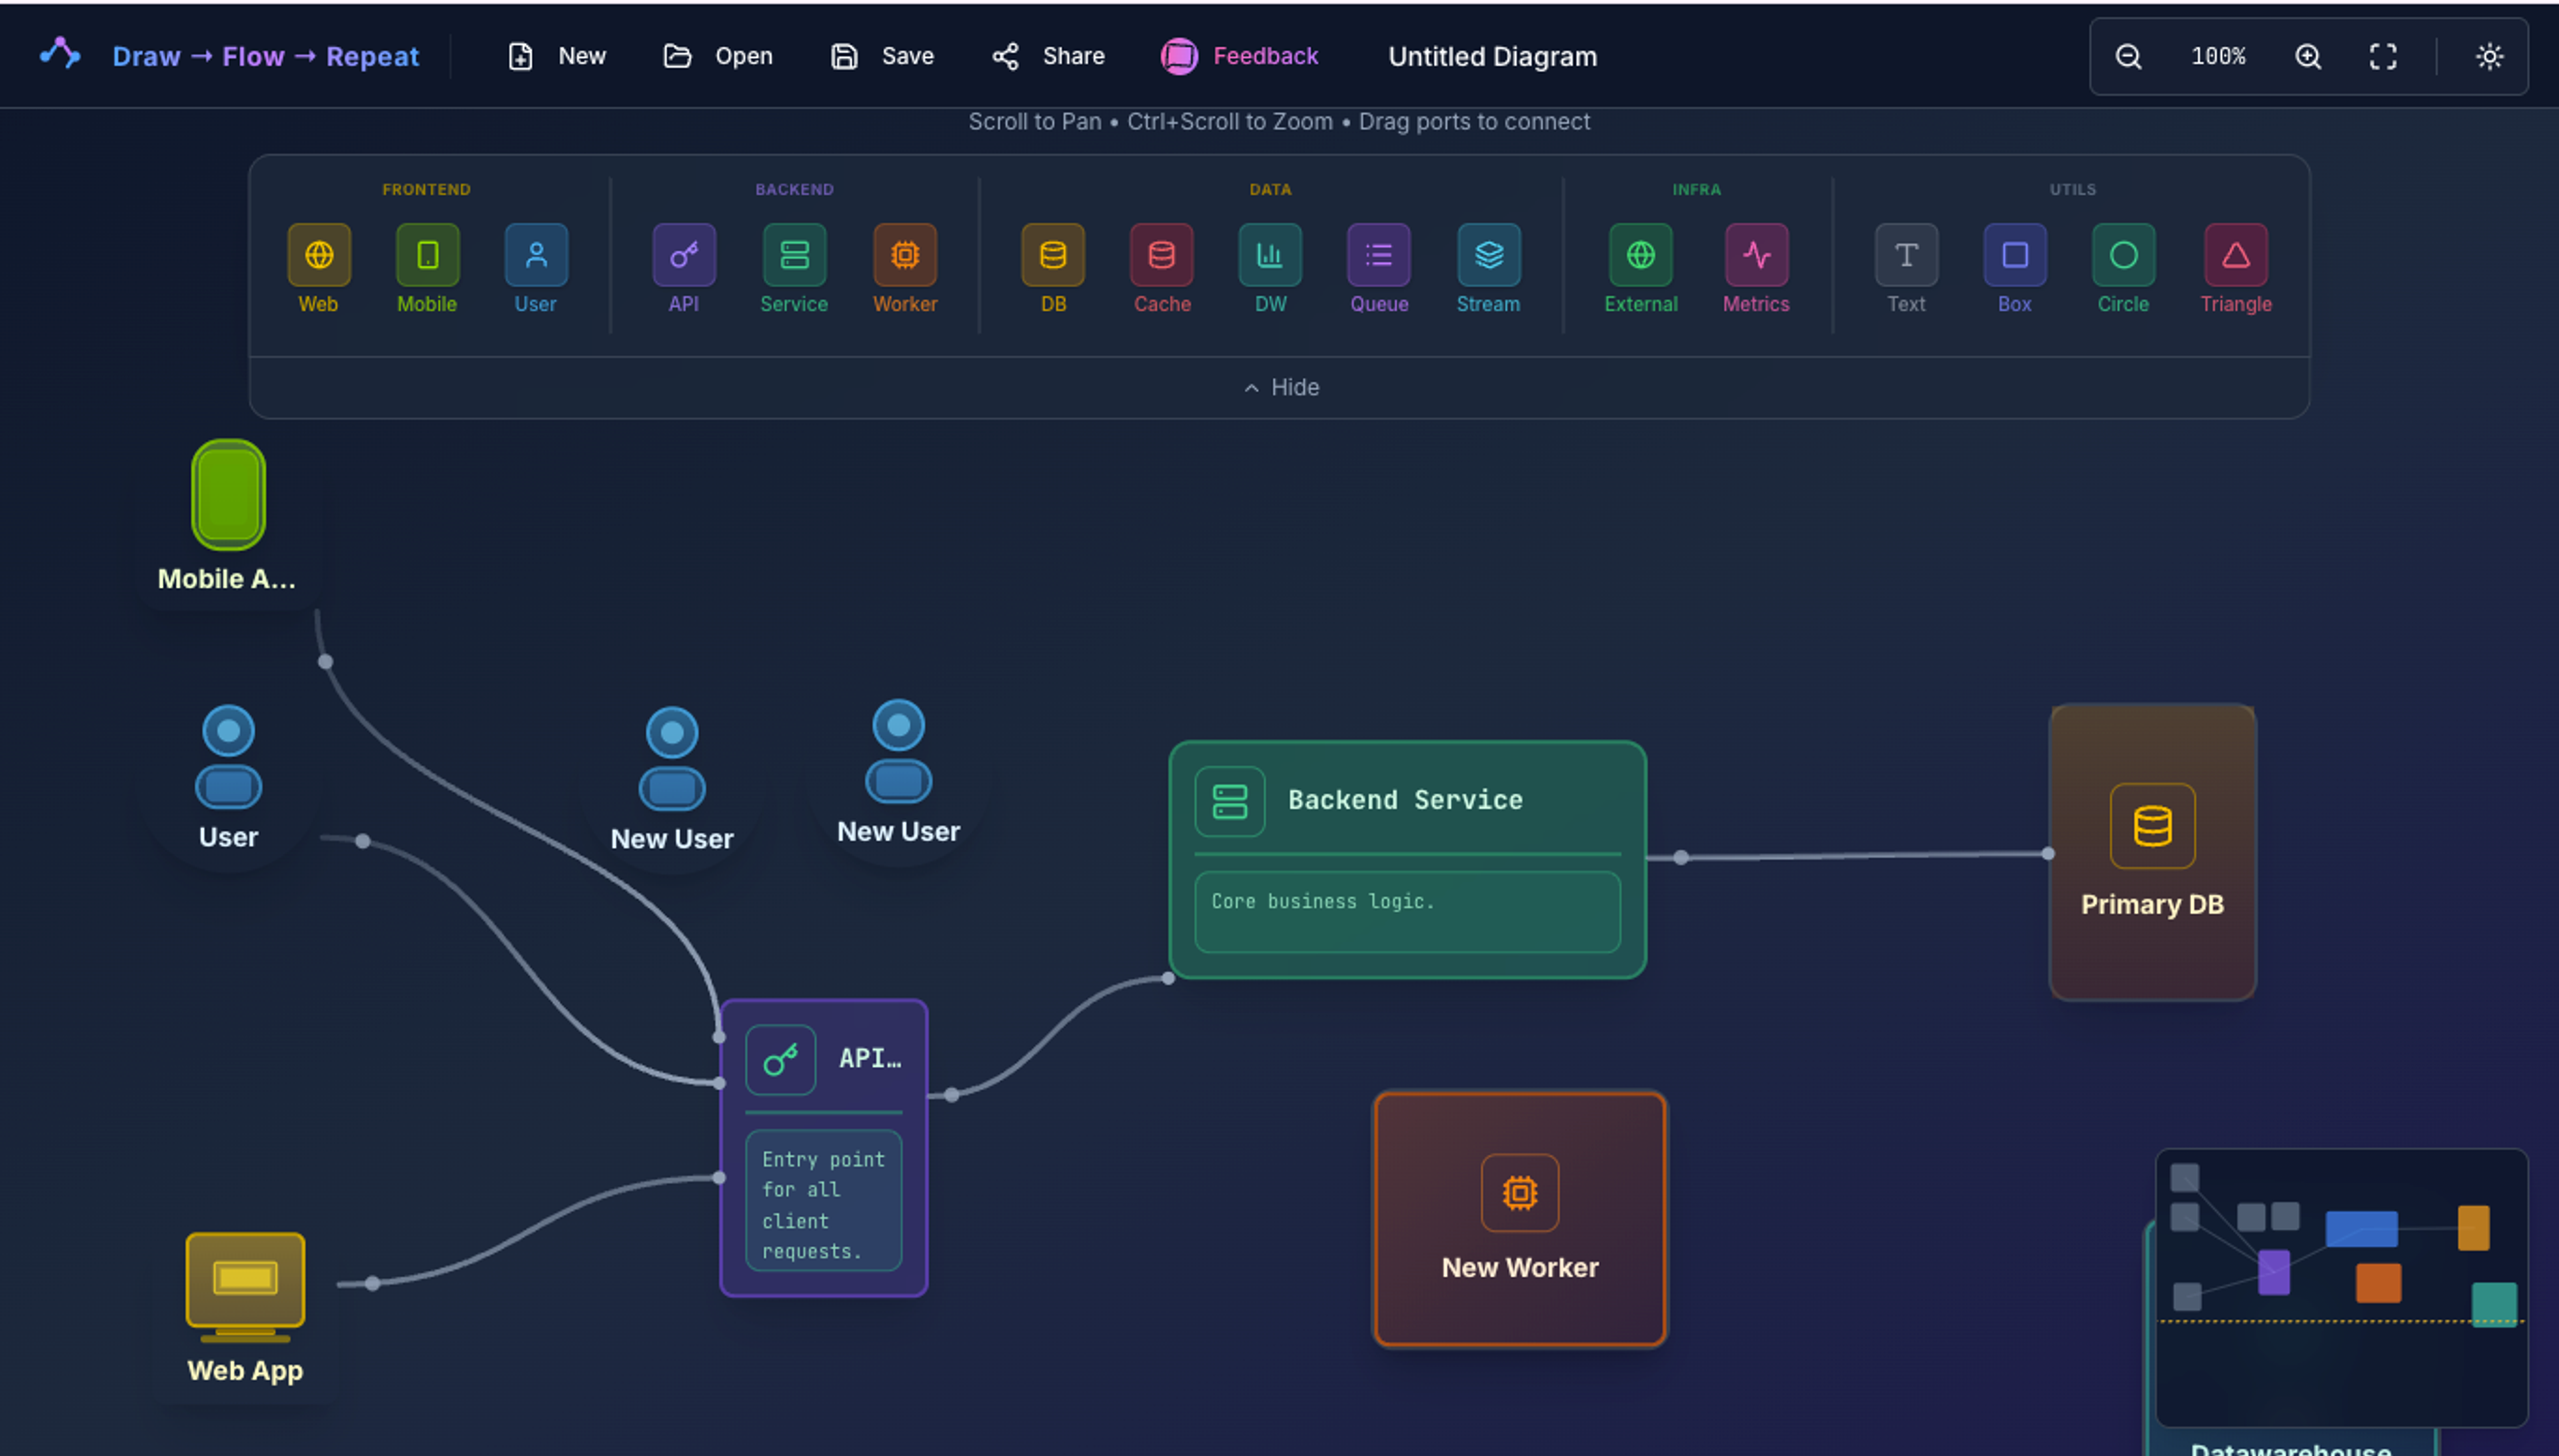
Task: Toggle fullscreen mode icon
Action: pyautogui.click(x=2383, y=57)
